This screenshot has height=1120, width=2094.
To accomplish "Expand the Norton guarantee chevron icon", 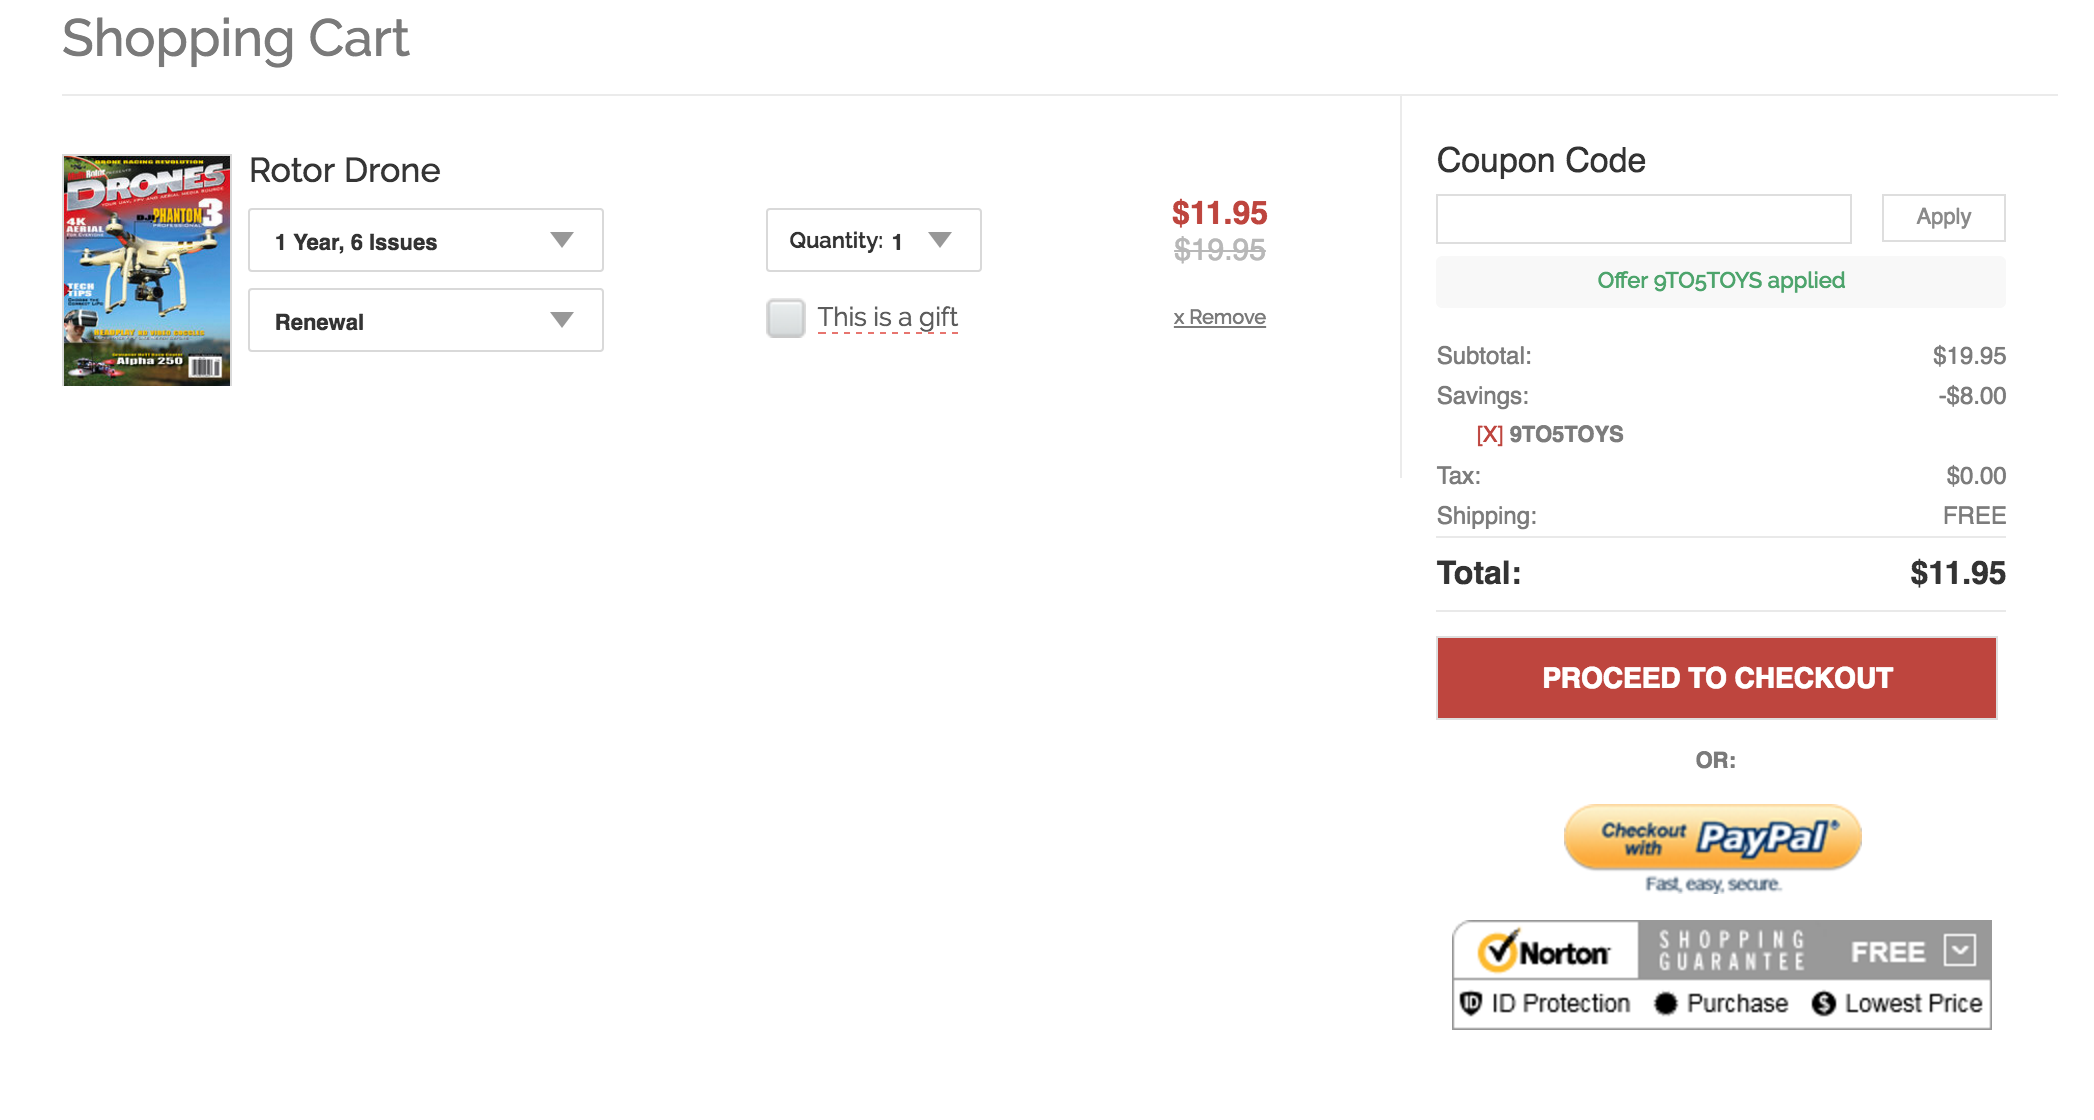I will [1960, 950].
